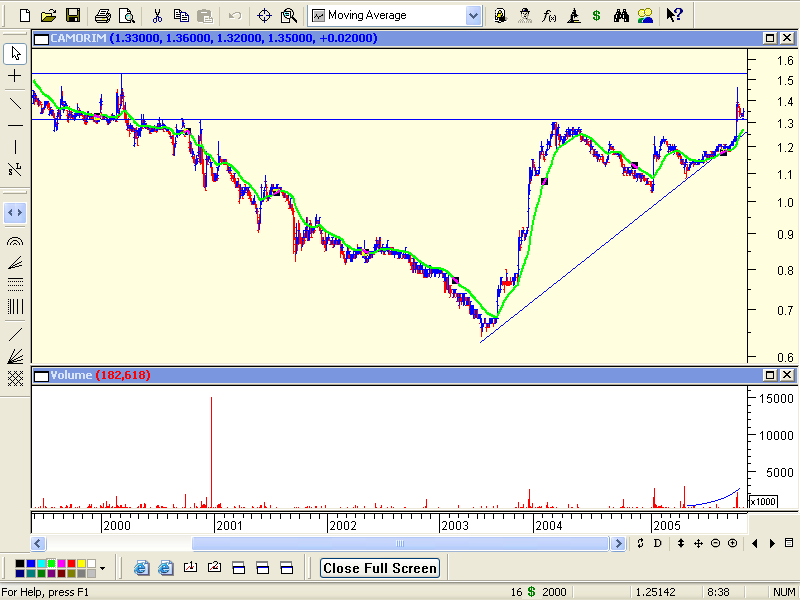The image size is (800, 600).
Task: Click the first Internet Explorer globe icon
Action: click(x=141, y=568)
